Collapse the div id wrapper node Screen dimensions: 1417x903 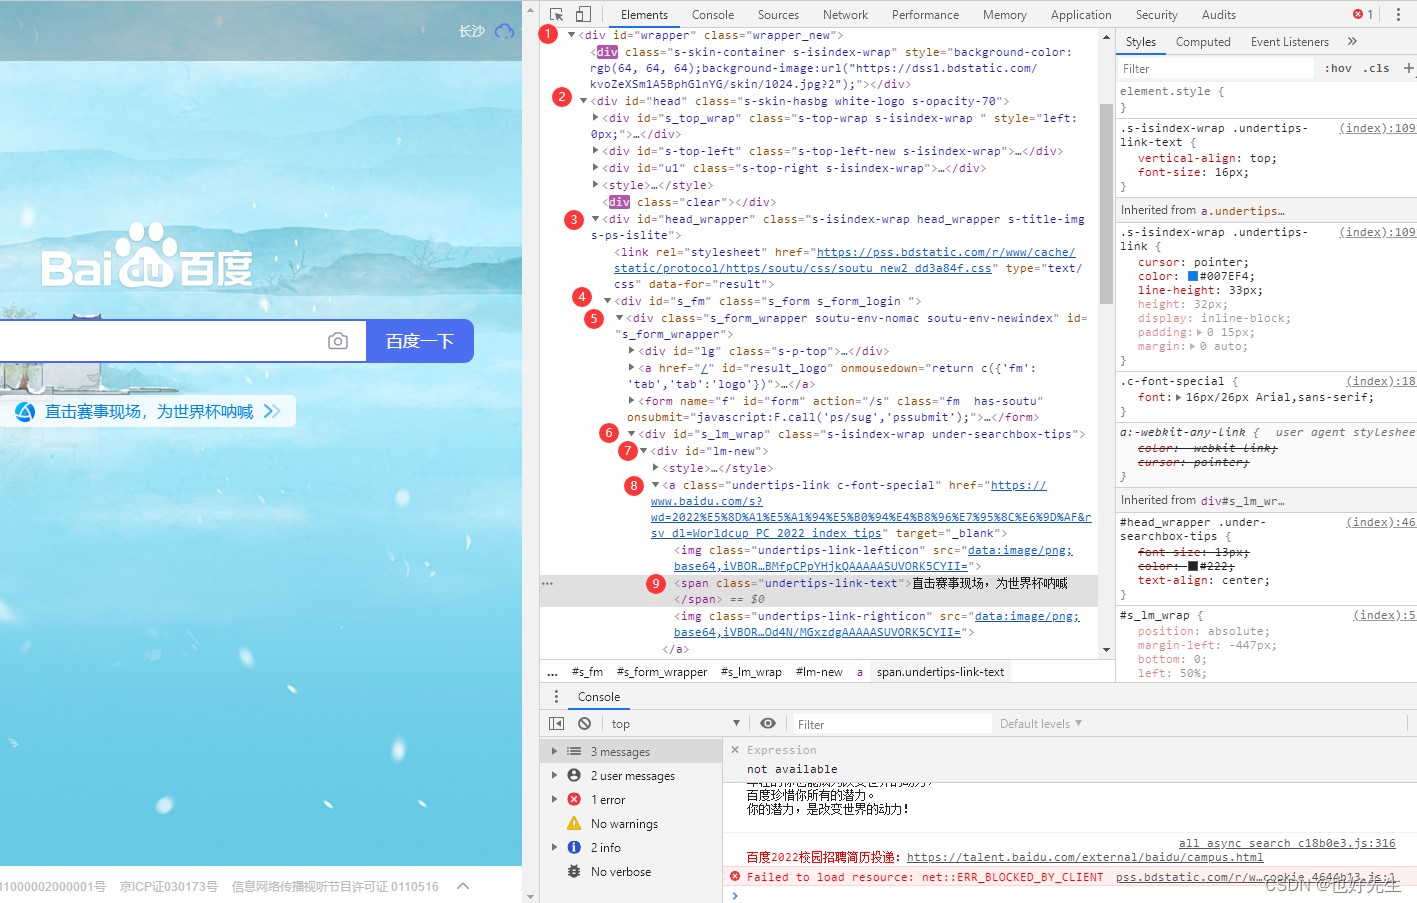(x=572, y=35)
